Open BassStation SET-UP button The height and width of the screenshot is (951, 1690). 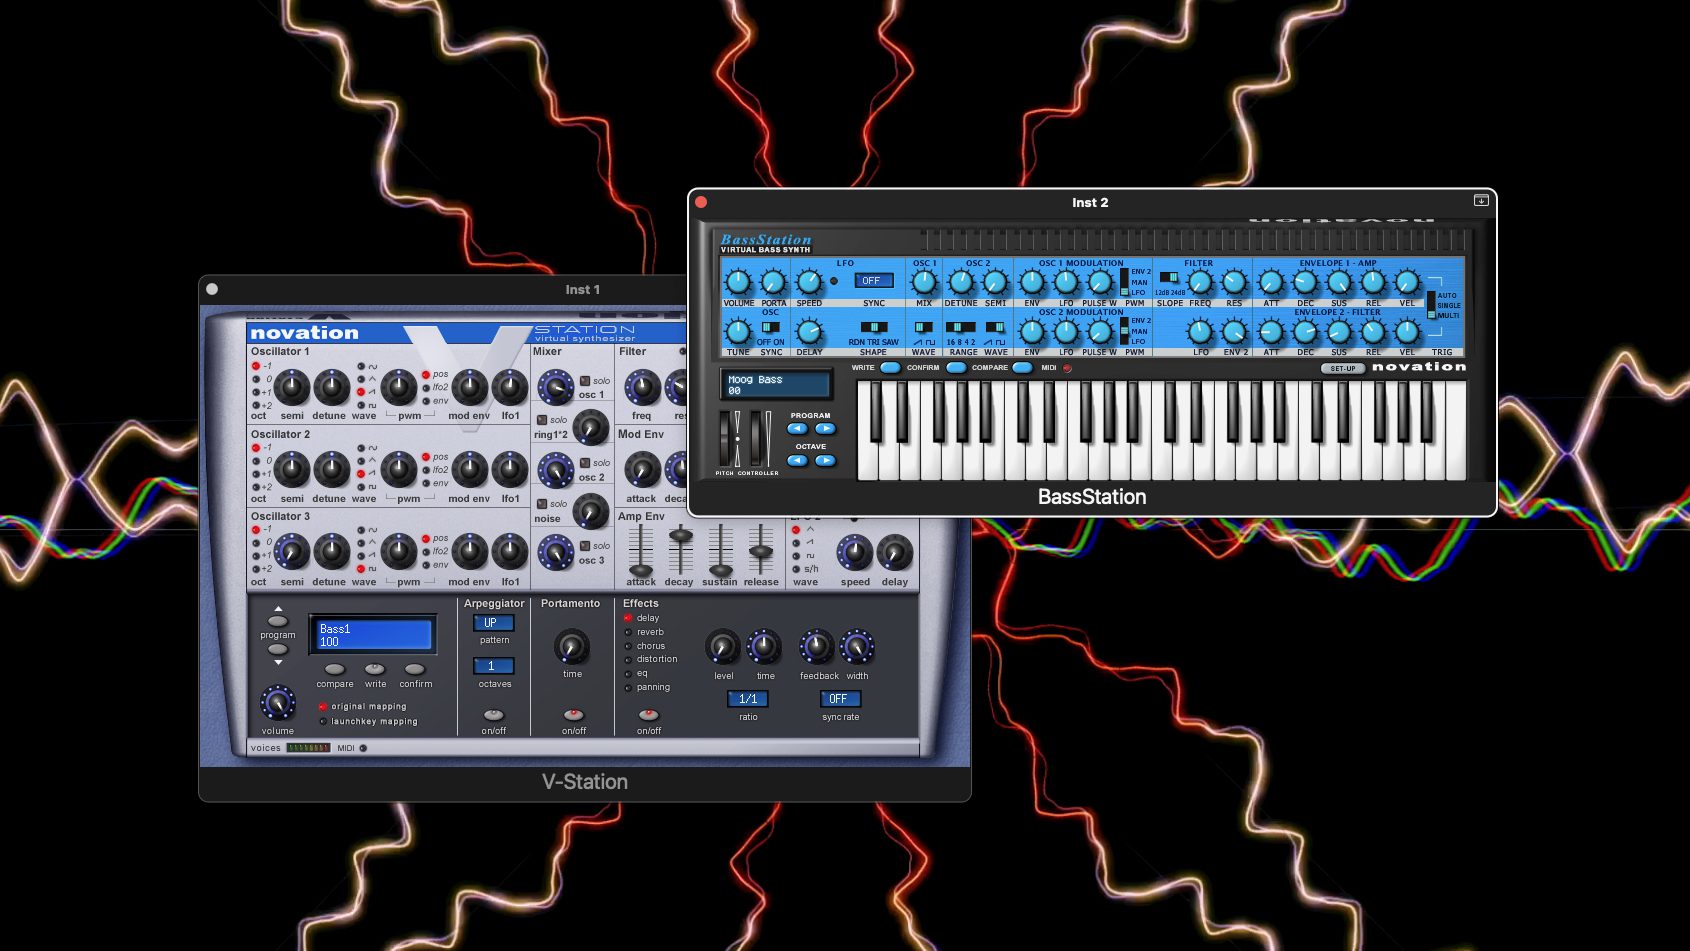pyautogui.click(x=1343, y=368)
